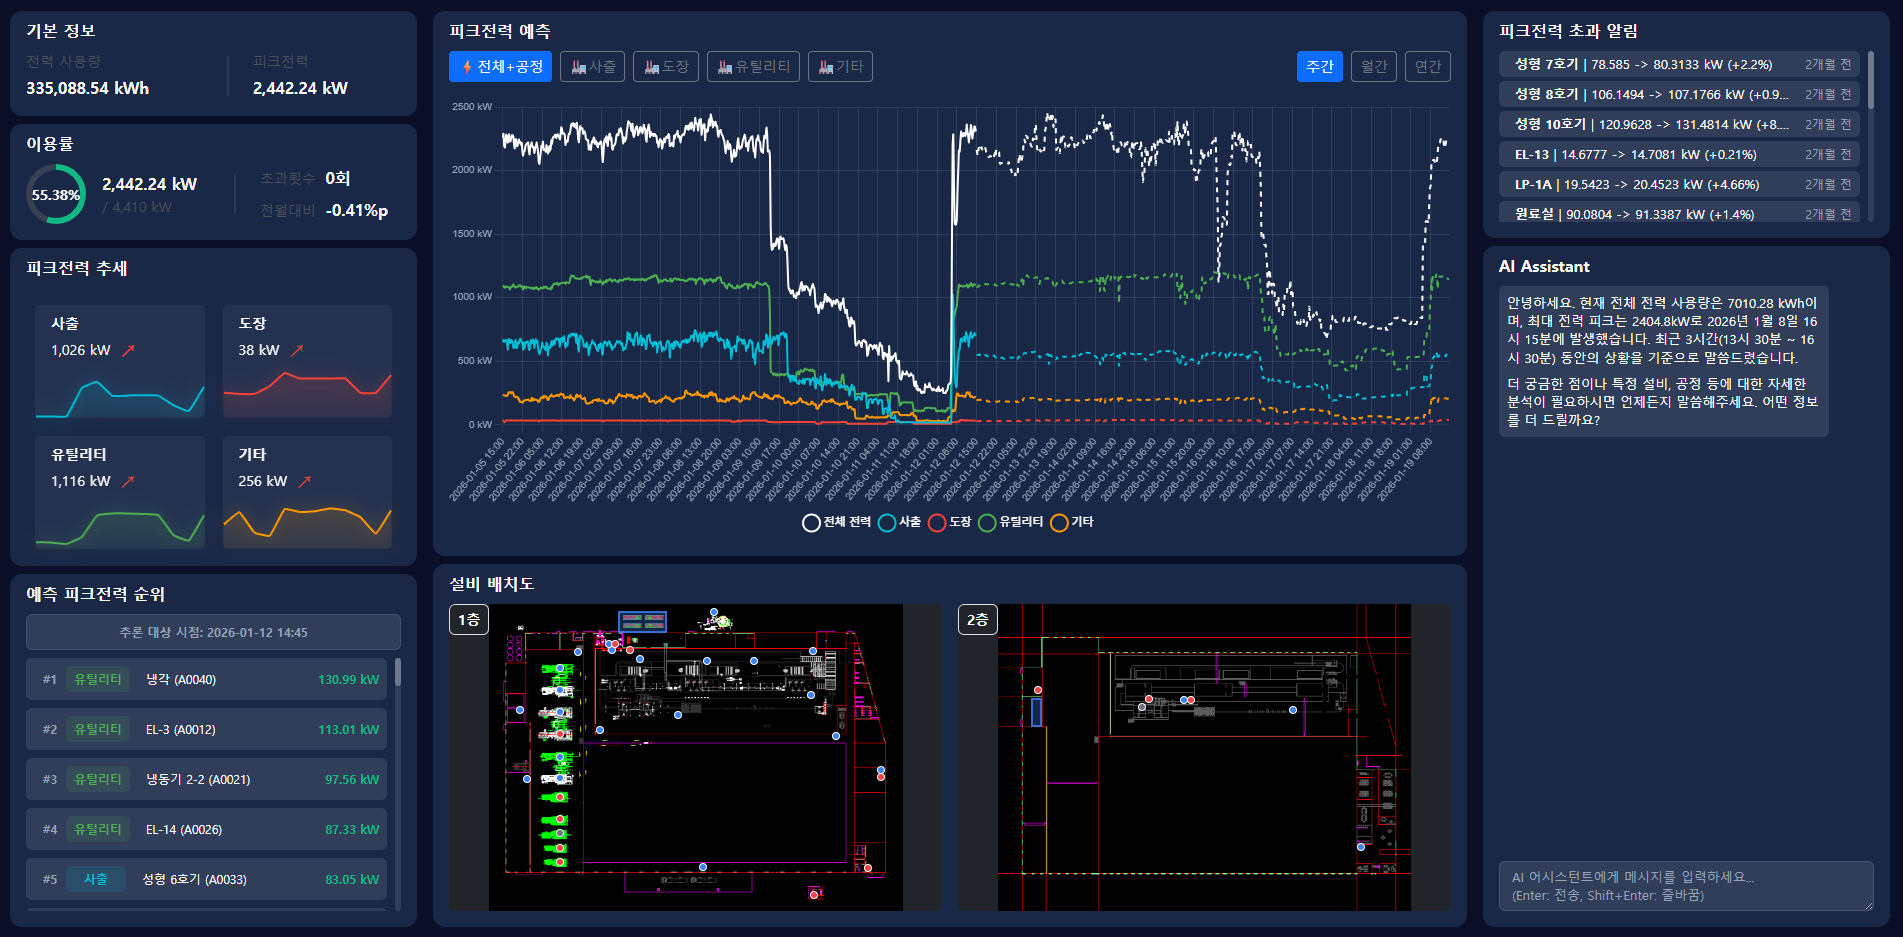The image size is (1903, 937).
Task: Click the blue rectangle marker on 2층 floor plan
Action: coord(1036,712)
